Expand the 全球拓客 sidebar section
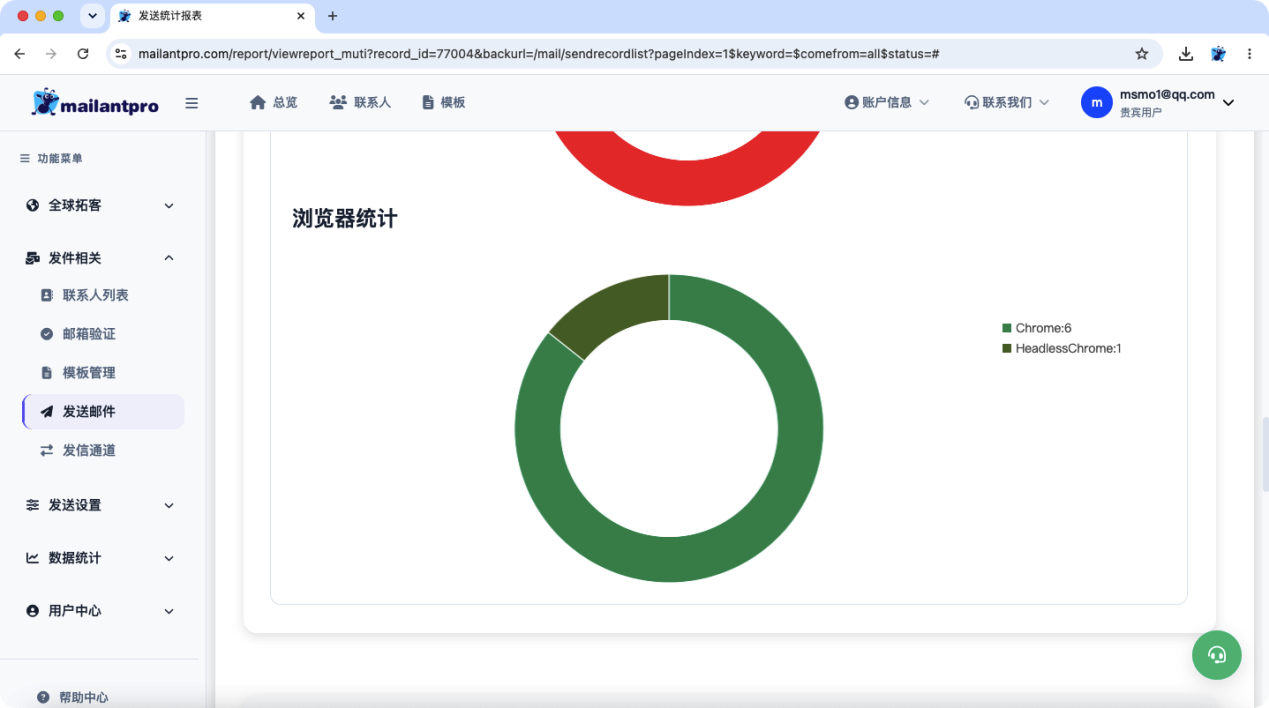Viewport: 1269px width, 708px height. coord(100,205)
